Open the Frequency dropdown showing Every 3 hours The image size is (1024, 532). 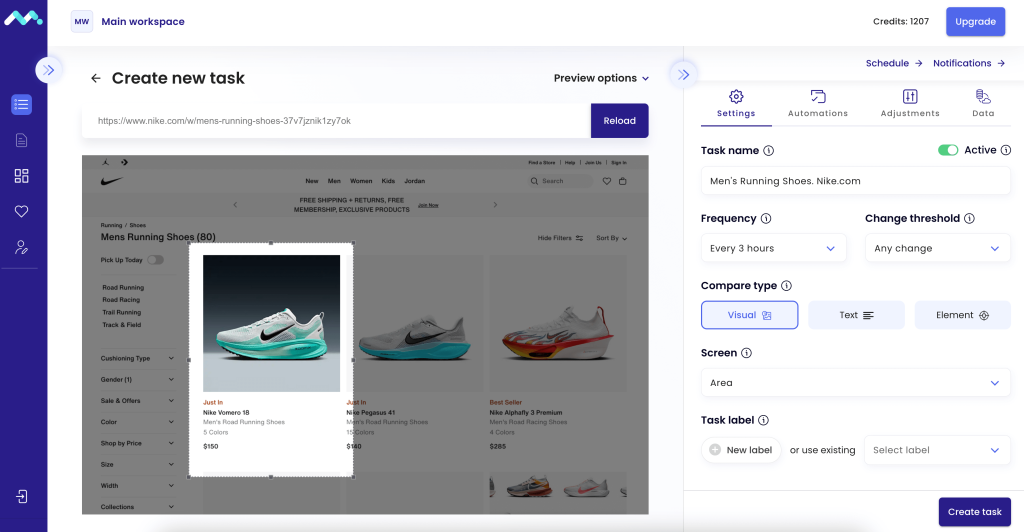click(773, 248)
